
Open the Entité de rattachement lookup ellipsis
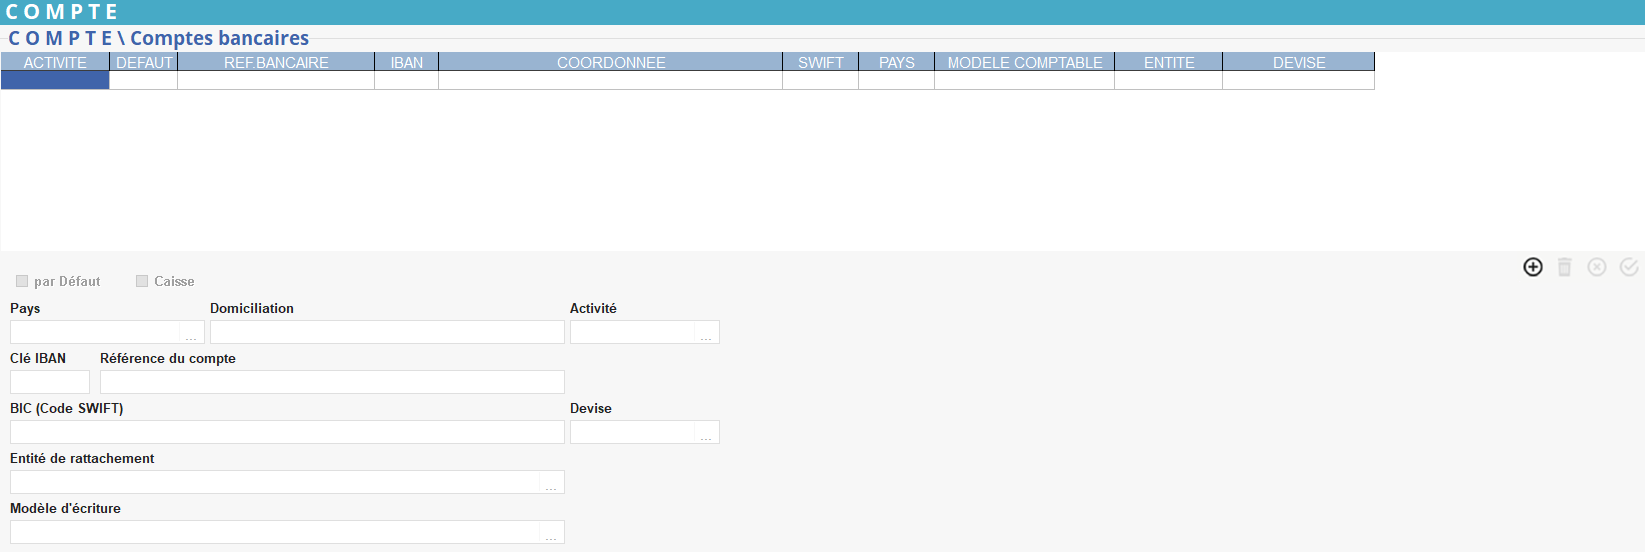pyautogui.click(x=551, y=483)
